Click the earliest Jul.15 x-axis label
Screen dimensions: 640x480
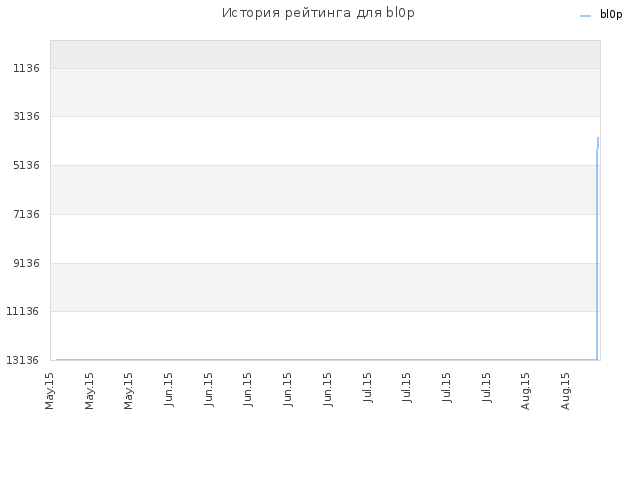click(x=367, y=387)
